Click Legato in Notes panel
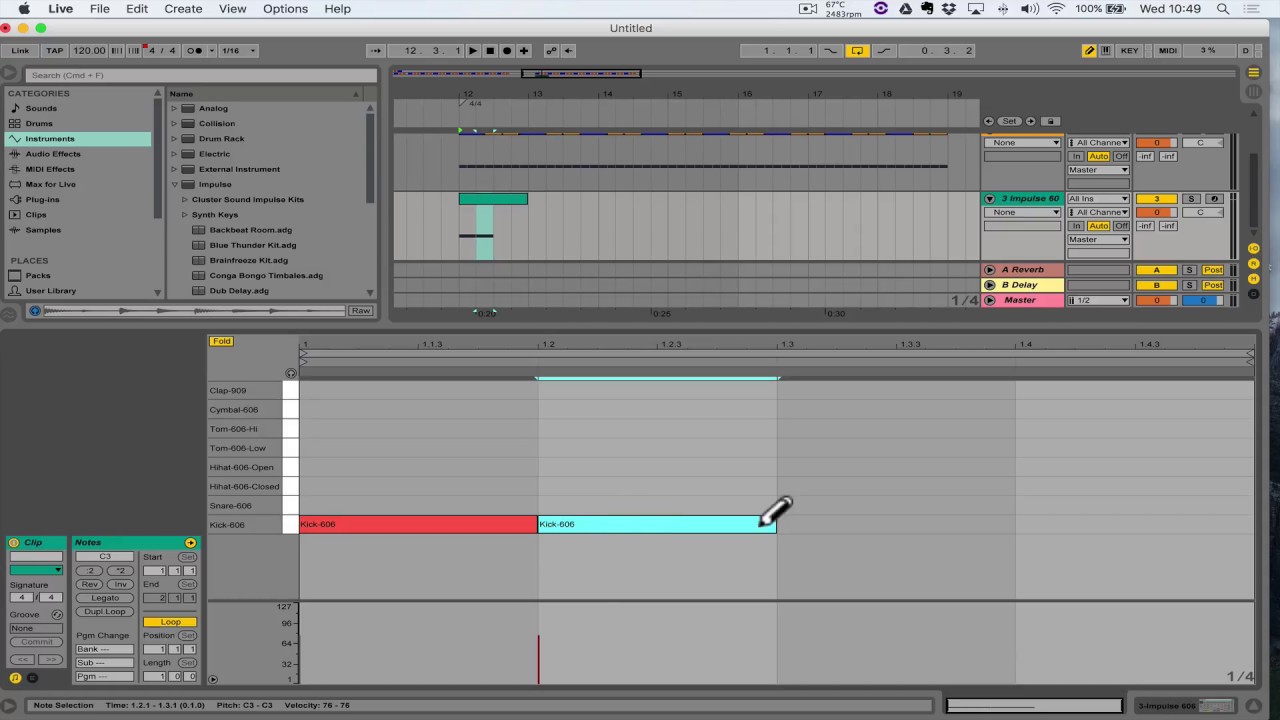Screen dimensions: 1280x720 105,598
